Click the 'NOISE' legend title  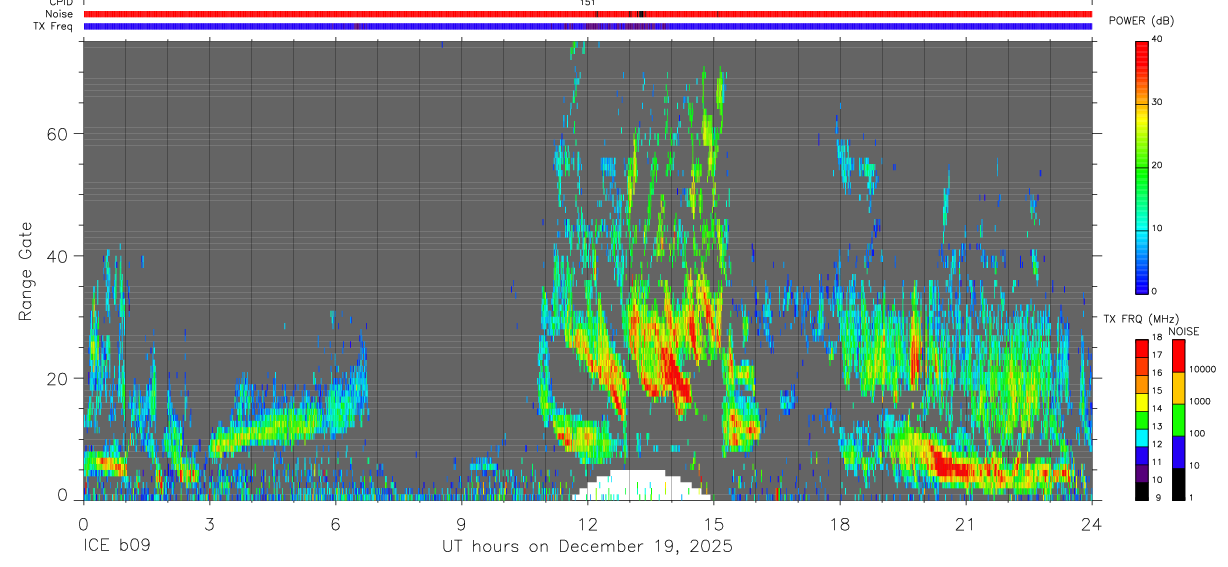pos(1184,331)
